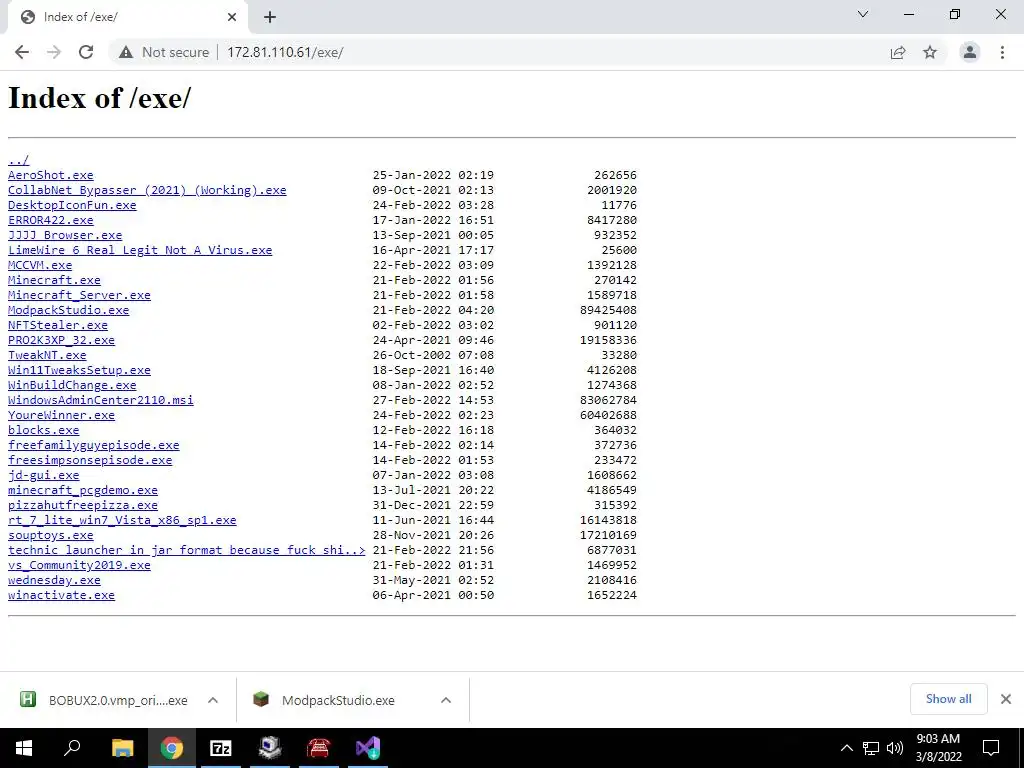This screenshot has height=768, width=1024.
Task: Open the tab search chevron
Action: (863, 14)
